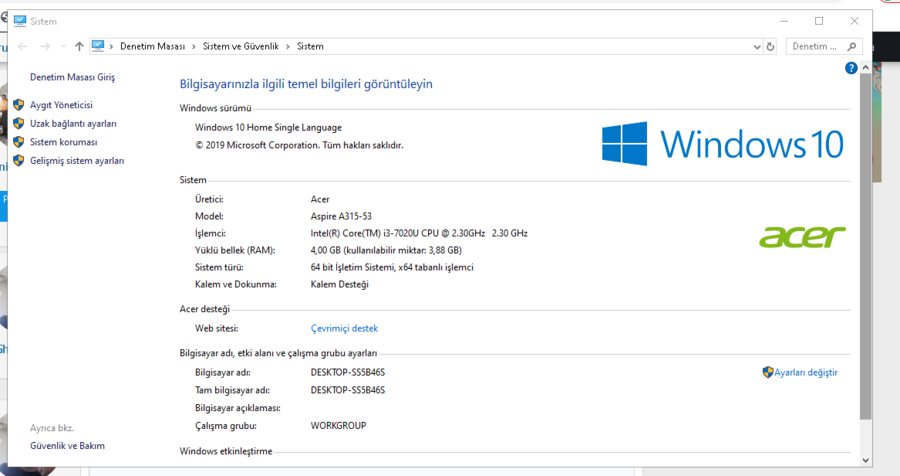The image size is (900, 476).
Task: Click the shield icon beside Ayarları değiştir
Action: (767, 372)
